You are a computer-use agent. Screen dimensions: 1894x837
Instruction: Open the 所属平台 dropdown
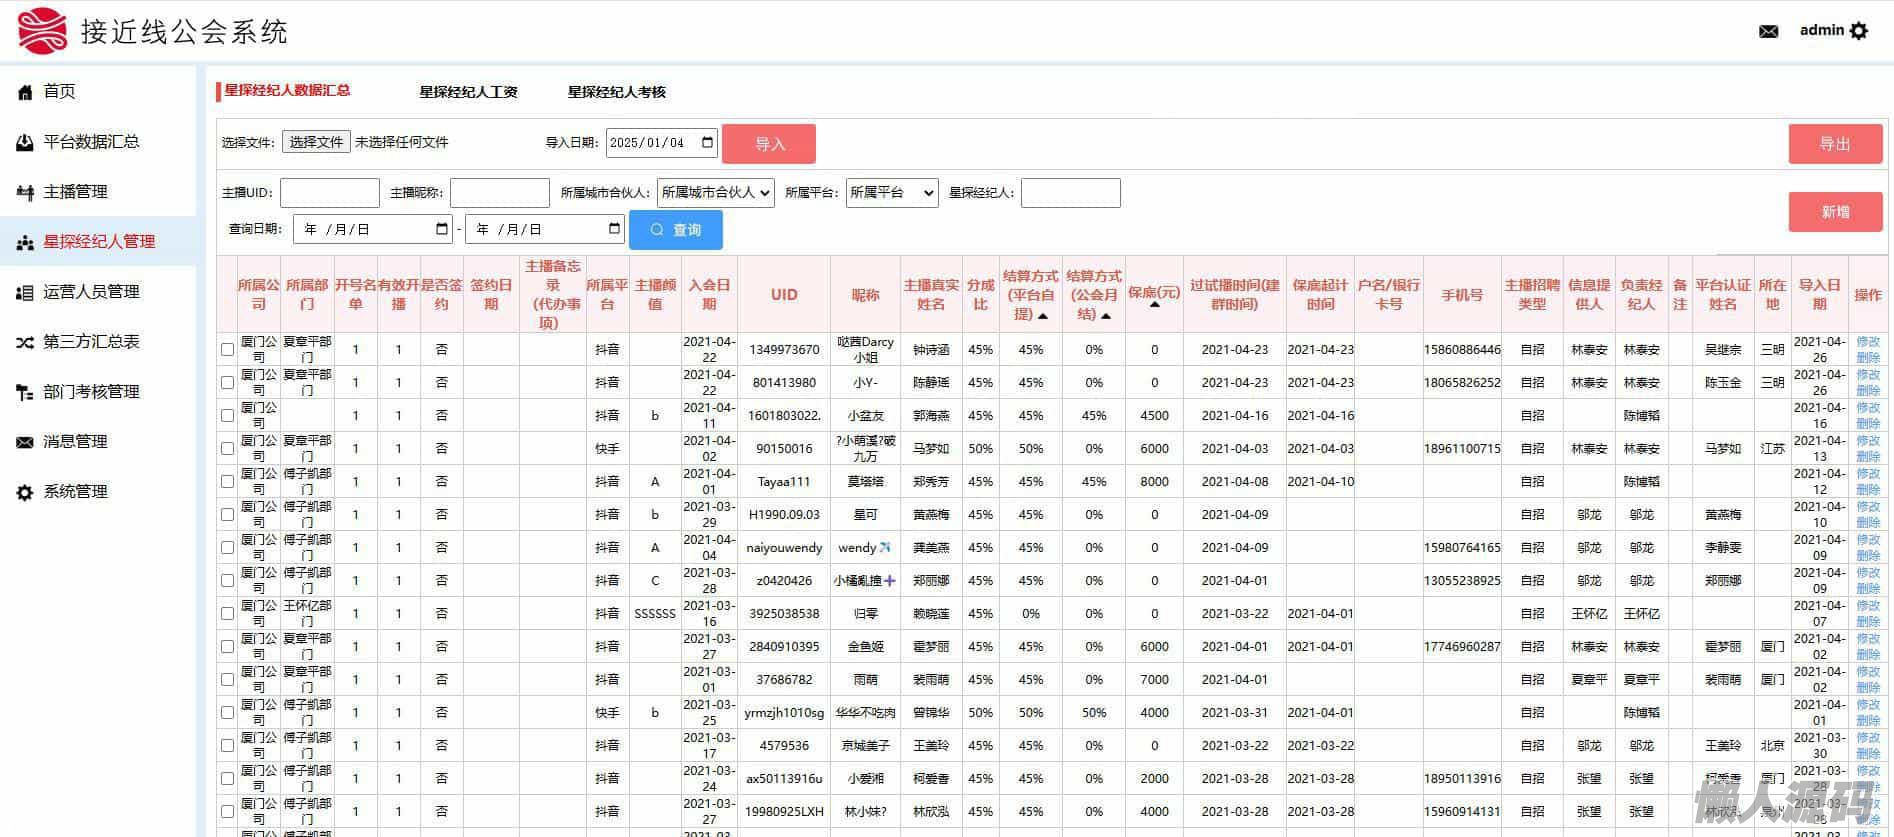[x=891, y=193]
